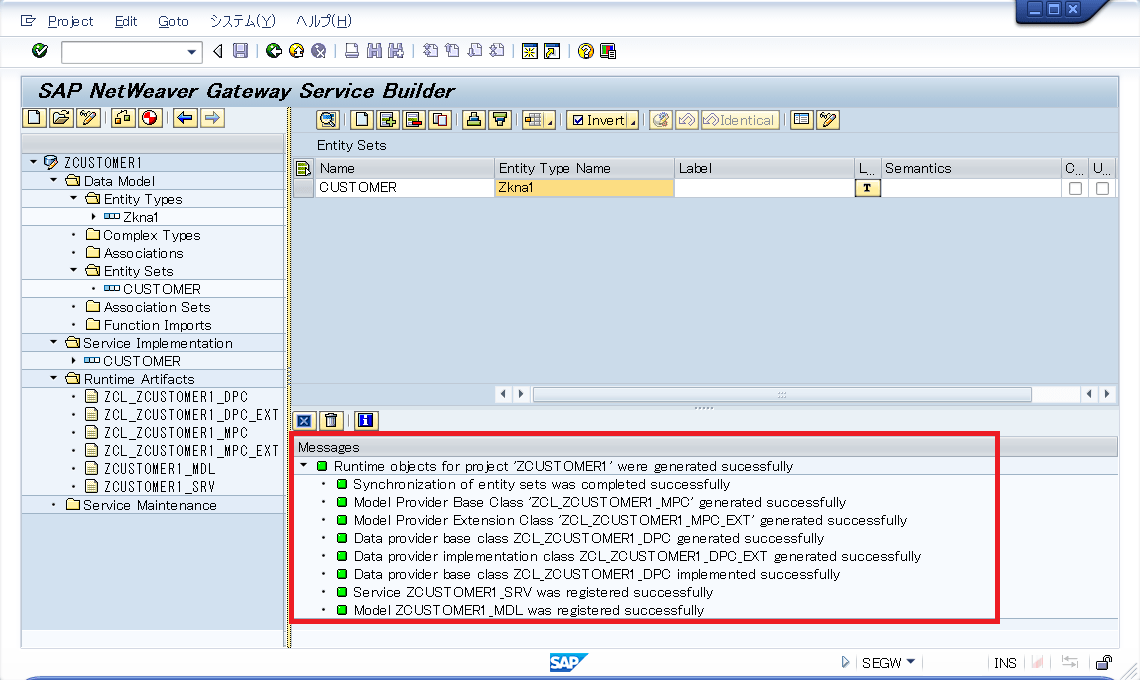Click the green checkmark Enter icon
Viewport: 1140px width, 680px height.
coord(40,51)
